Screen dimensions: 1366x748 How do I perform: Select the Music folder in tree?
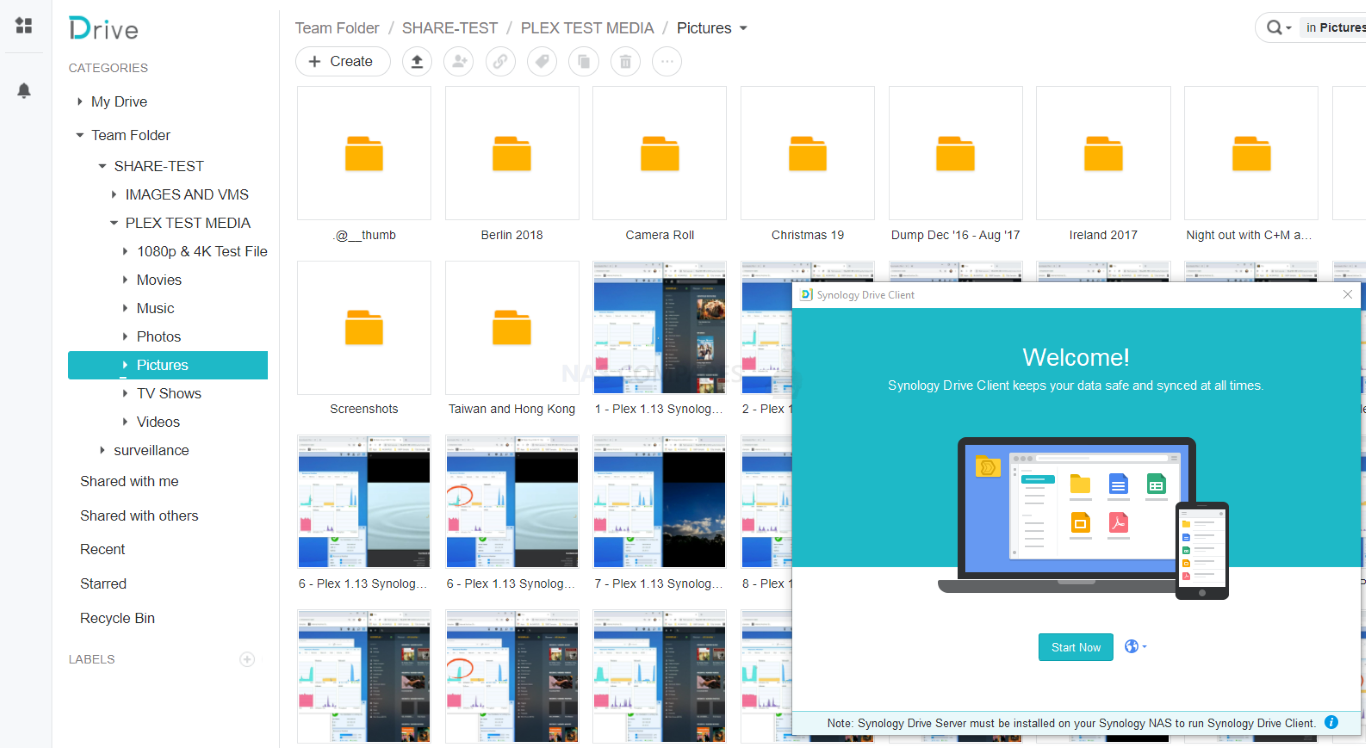(155, 308)
